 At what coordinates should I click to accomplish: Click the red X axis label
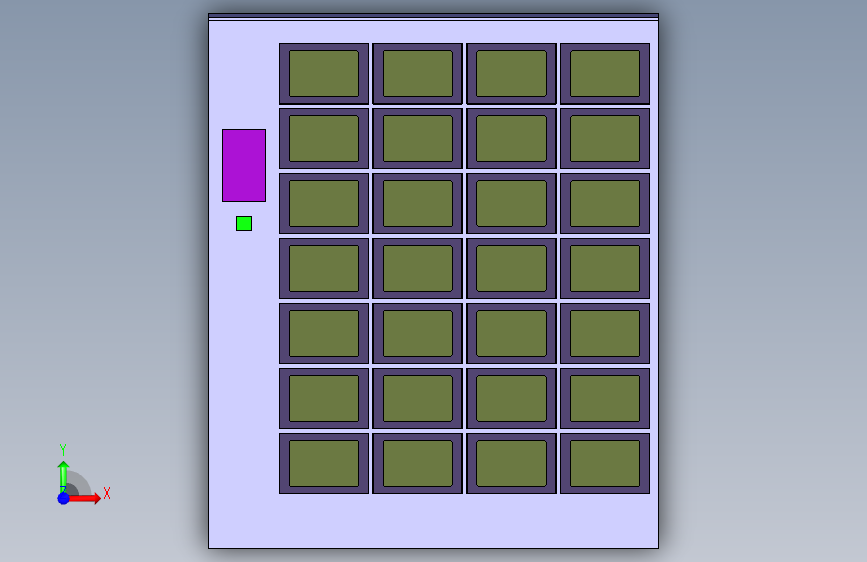[107, 493]
